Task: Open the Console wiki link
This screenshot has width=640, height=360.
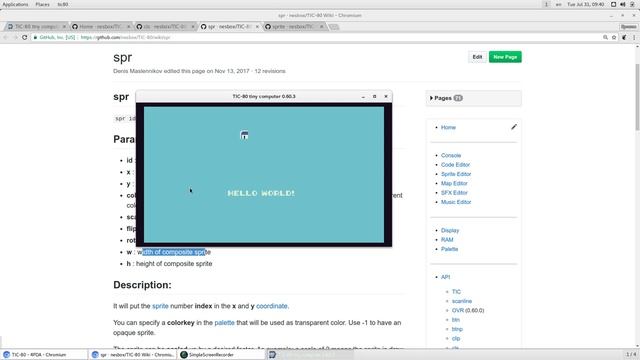Action: [x=451, y=156]
